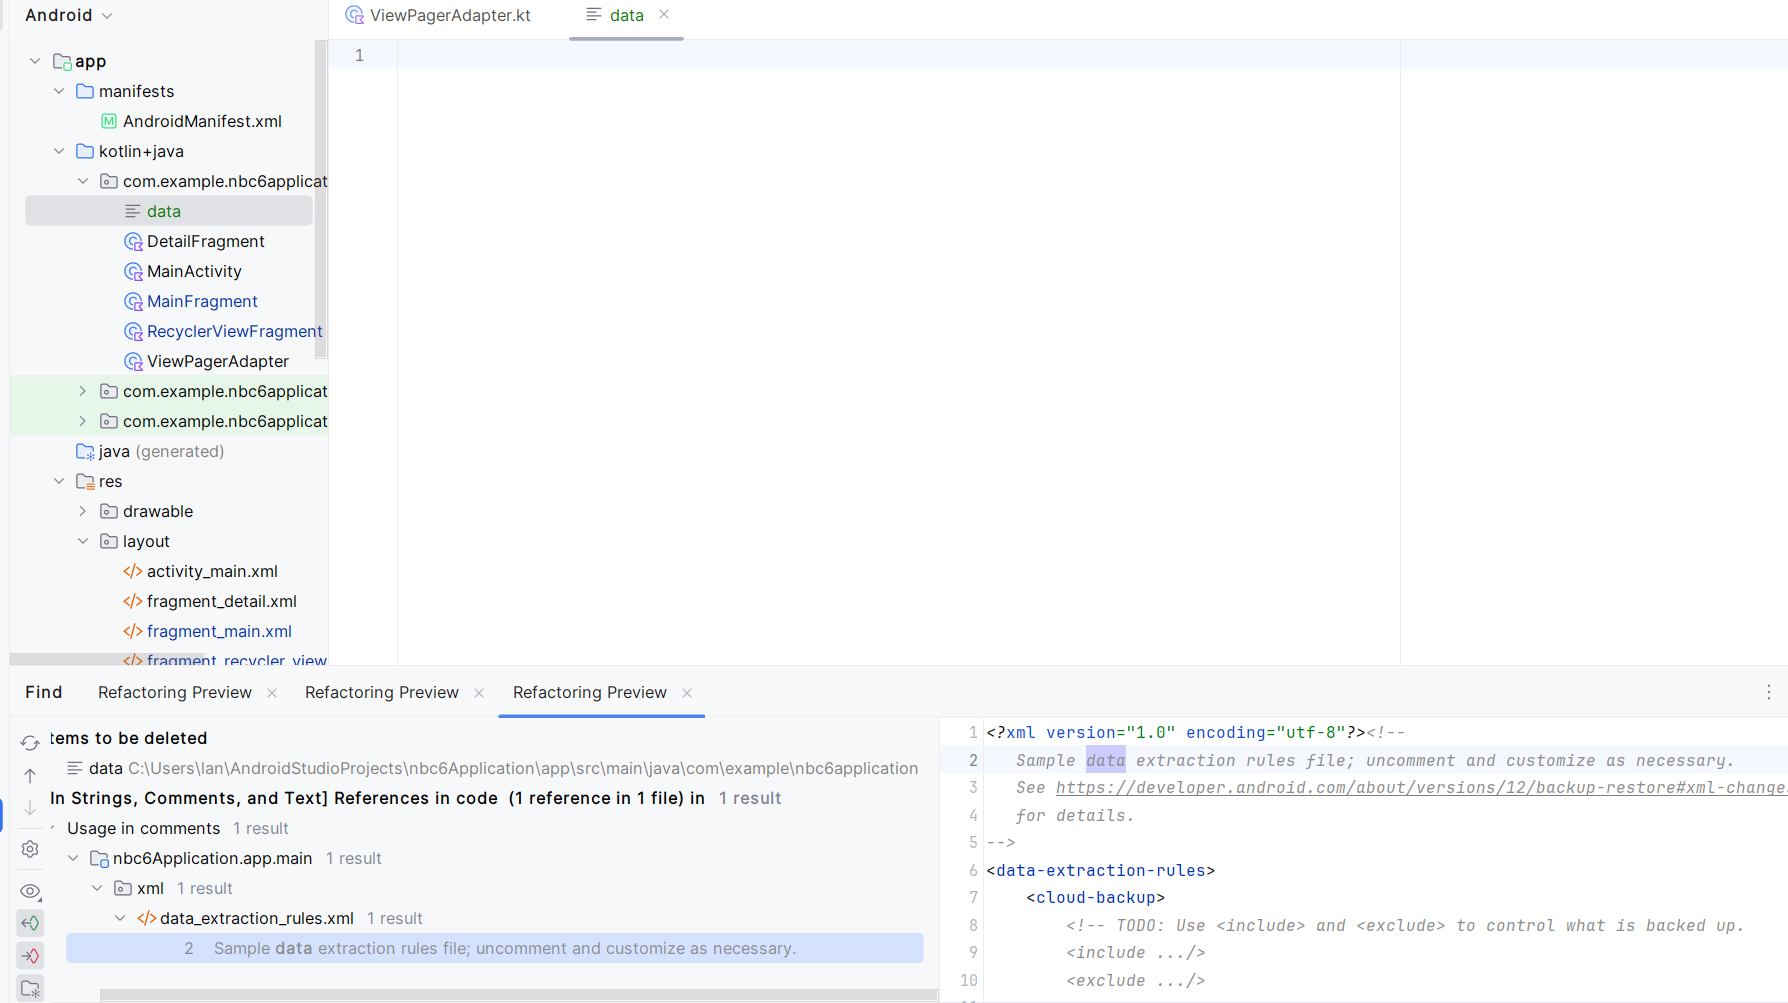Collapse the layout folder

pyautogui.click(x=83, y=542)
